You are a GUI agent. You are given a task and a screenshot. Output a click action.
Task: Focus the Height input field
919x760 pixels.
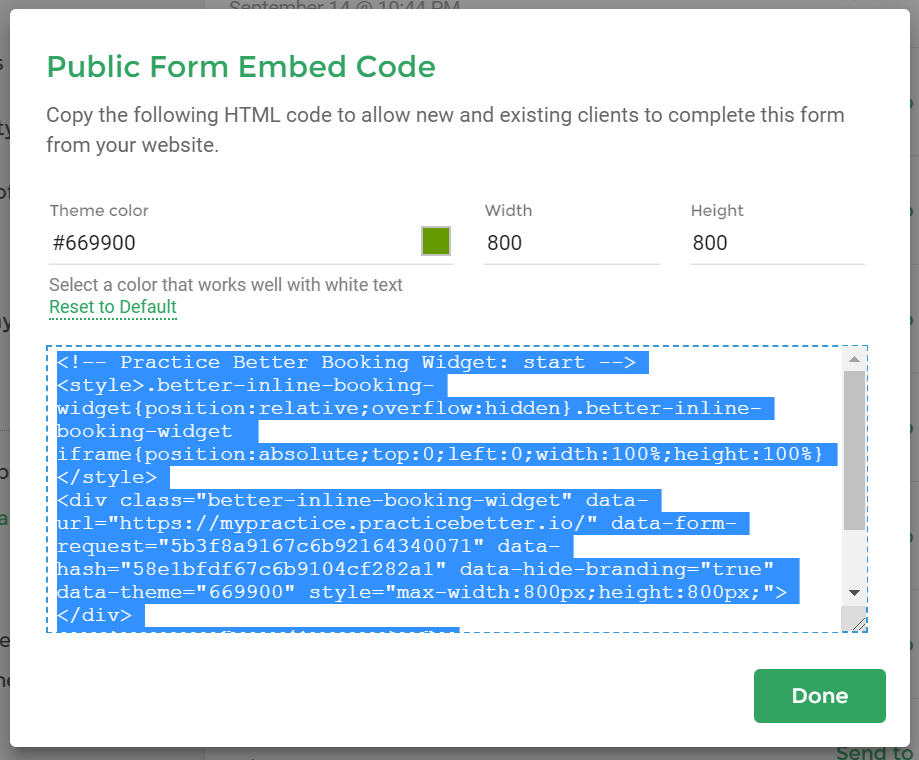777,243
